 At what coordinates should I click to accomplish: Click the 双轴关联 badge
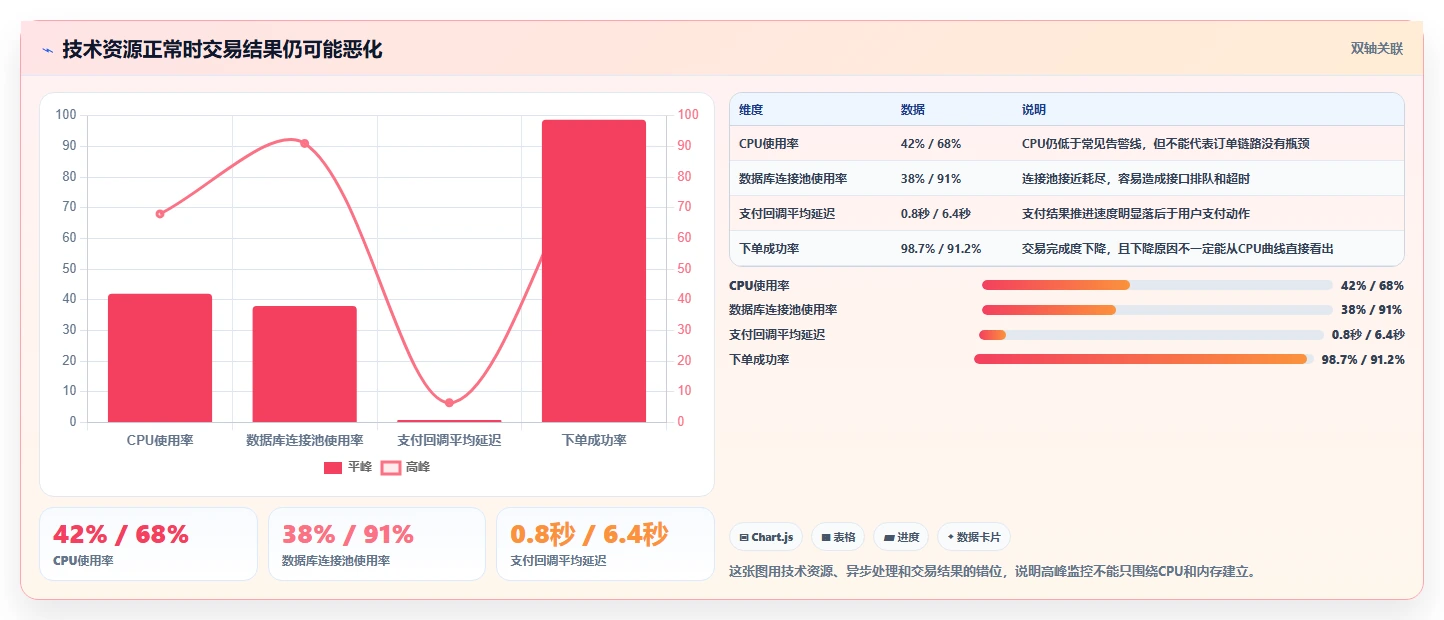click(x=1377, y=49)
